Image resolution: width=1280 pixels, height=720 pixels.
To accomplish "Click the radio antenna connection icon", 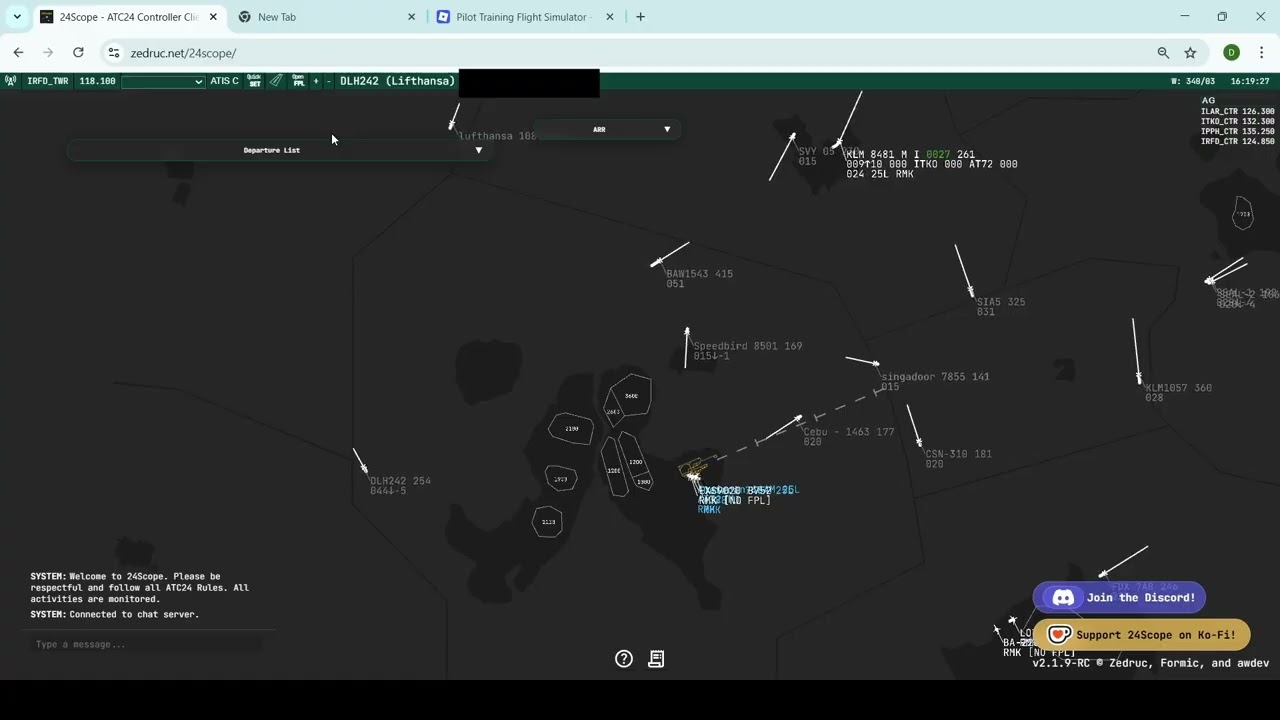I will click(10, 81).
